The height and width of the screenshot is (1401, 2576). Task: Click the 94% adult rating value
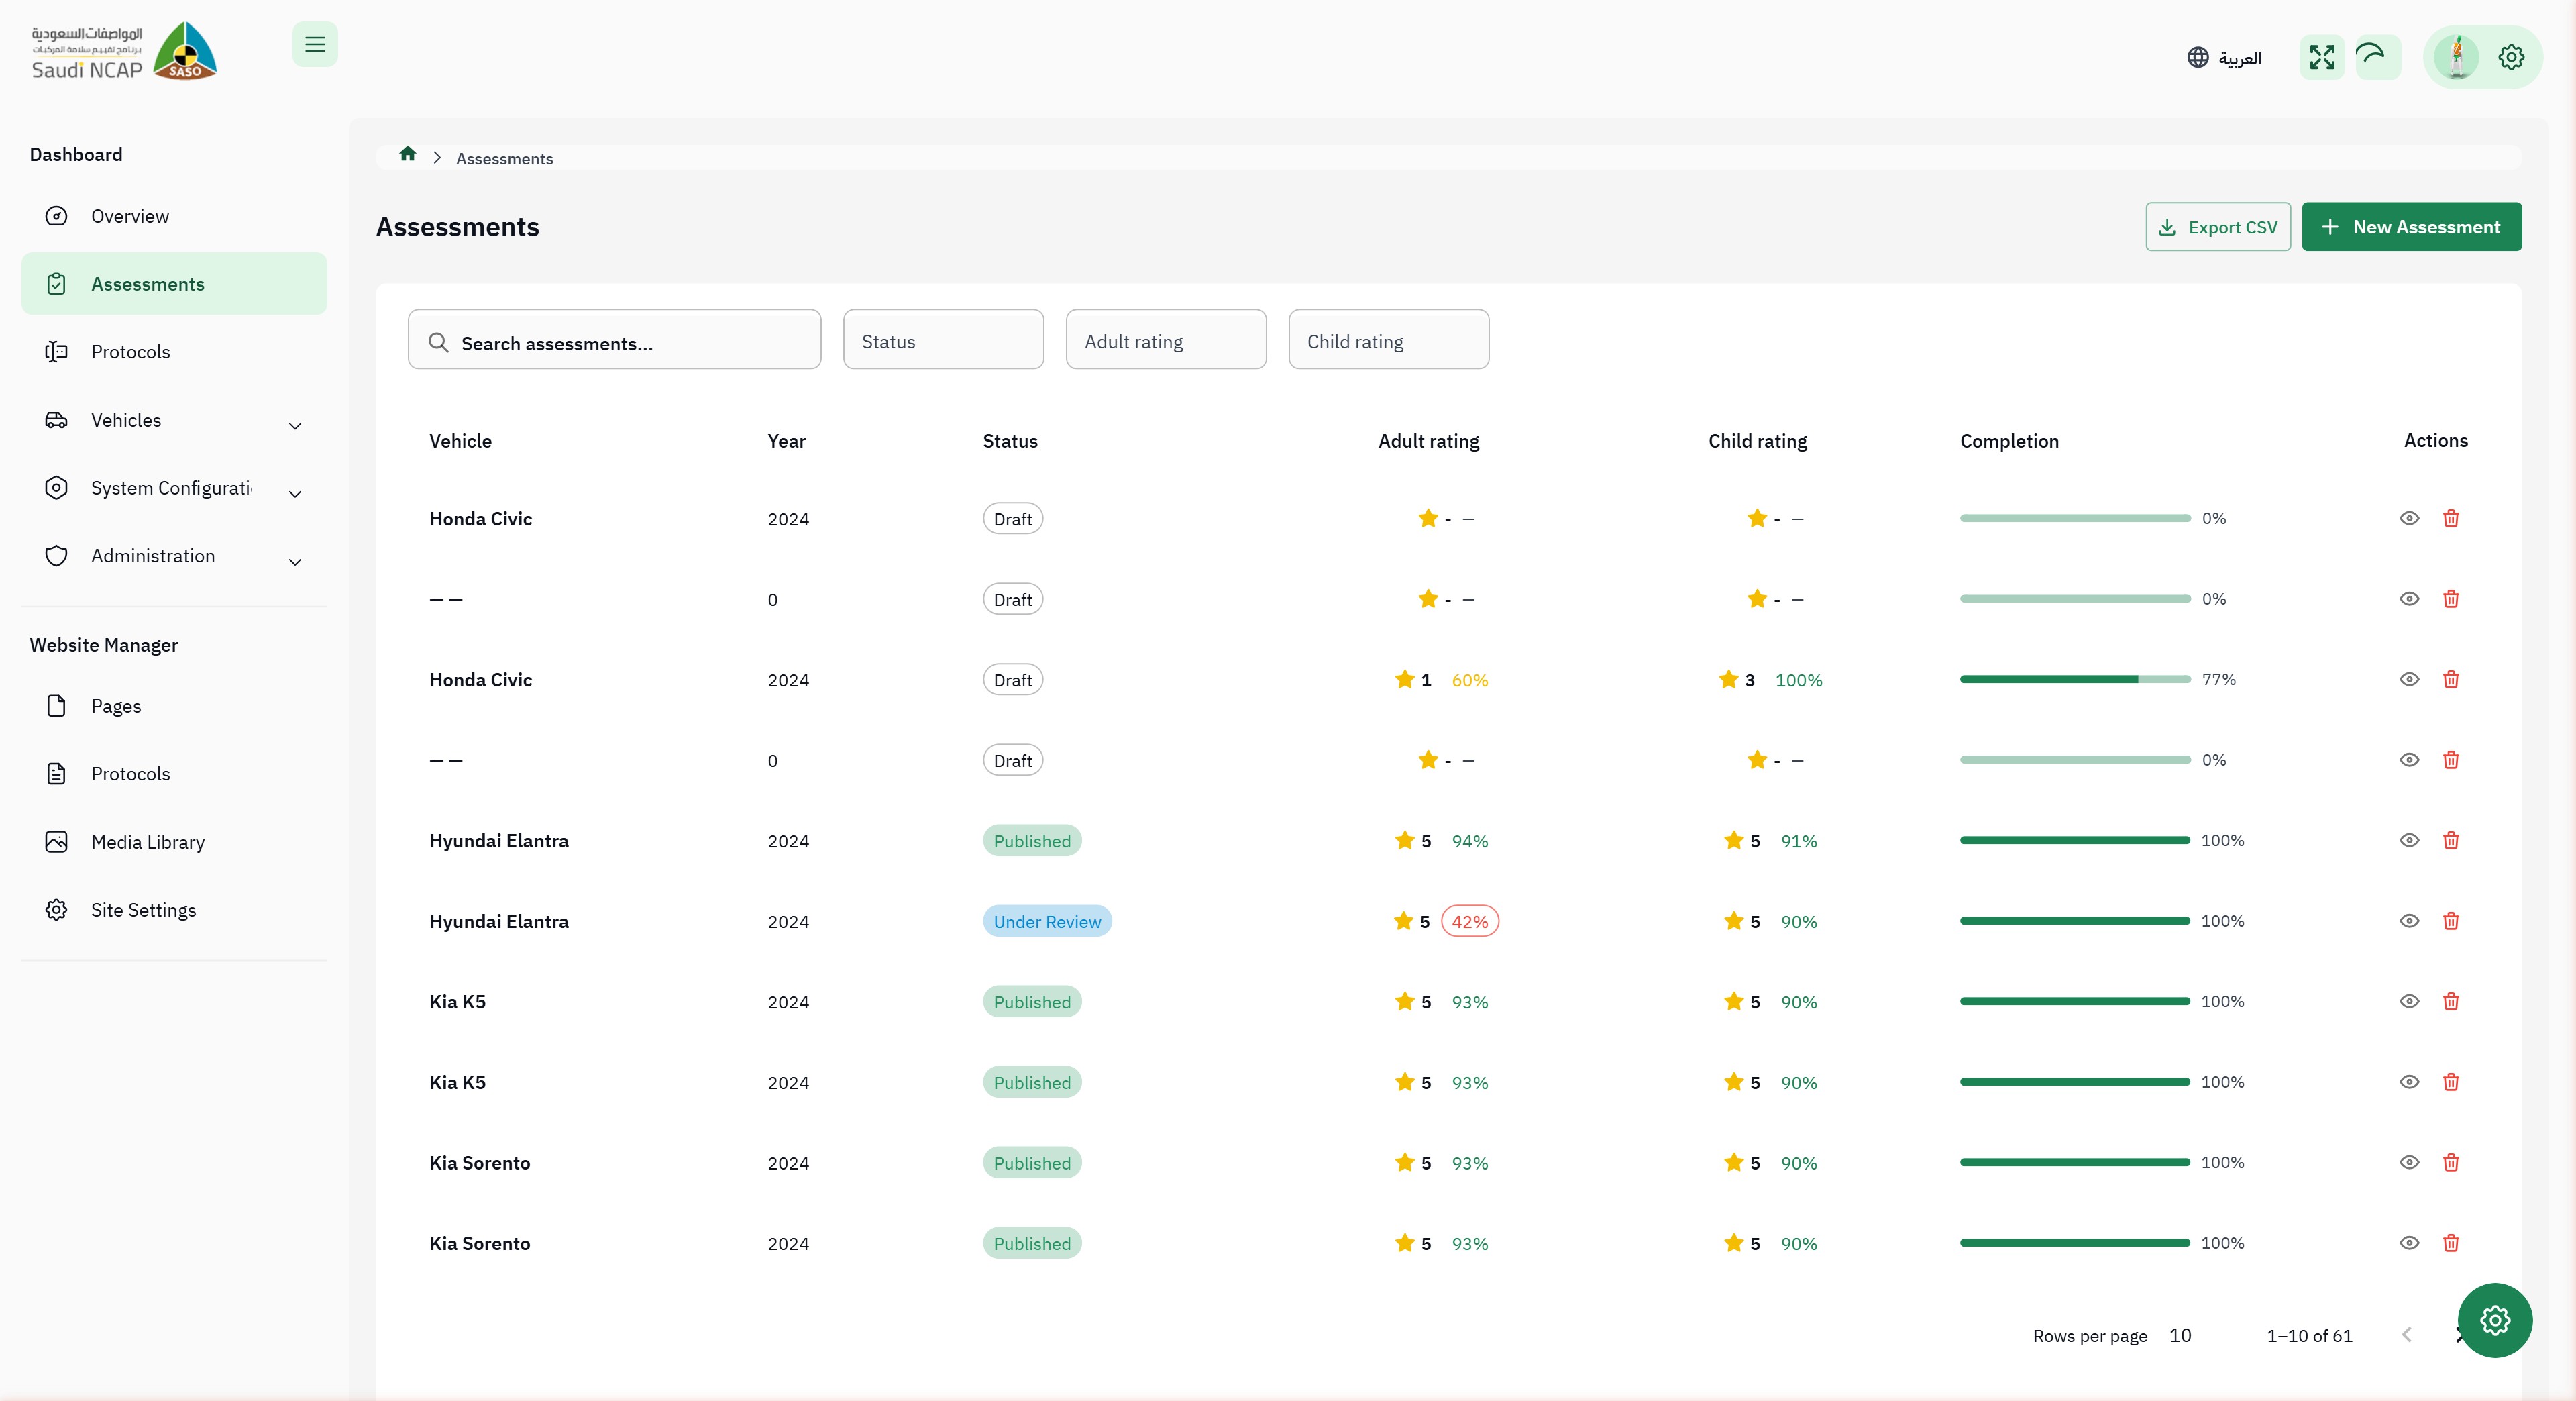click(1469, 841)
